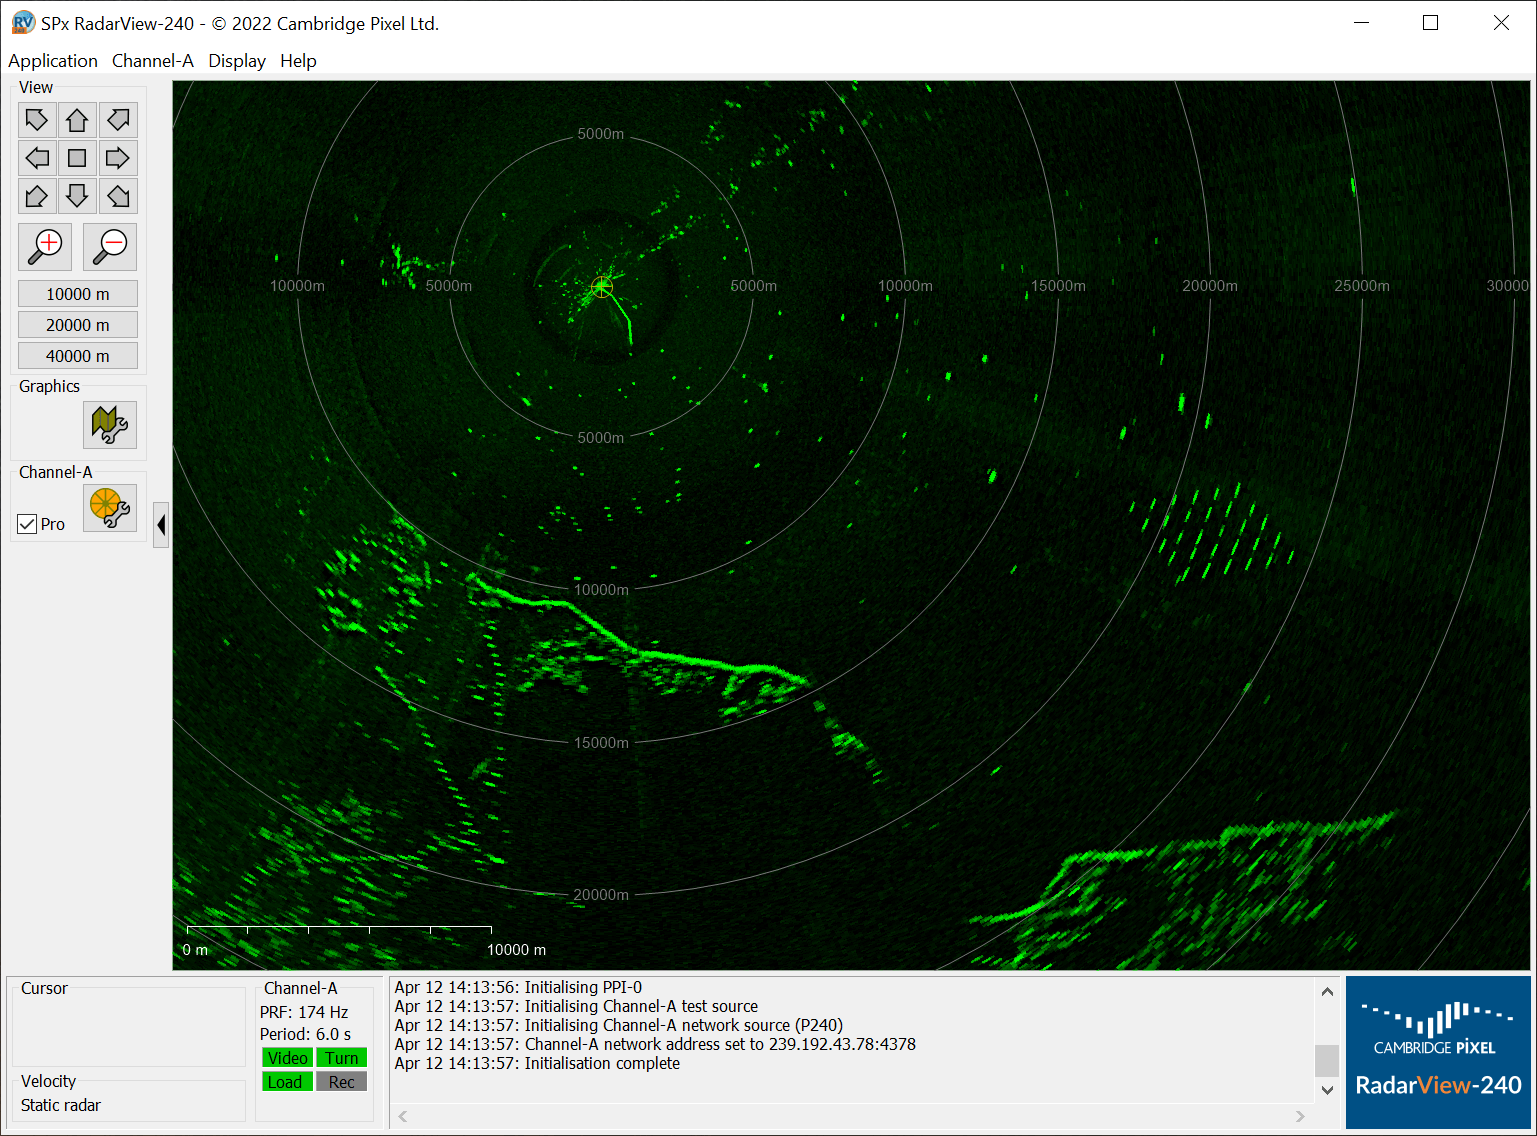Image resolution: width=1537 pixels, height=1136 pixels.
Task: Close the RadarView window
Action: (x=1501, y=23)
